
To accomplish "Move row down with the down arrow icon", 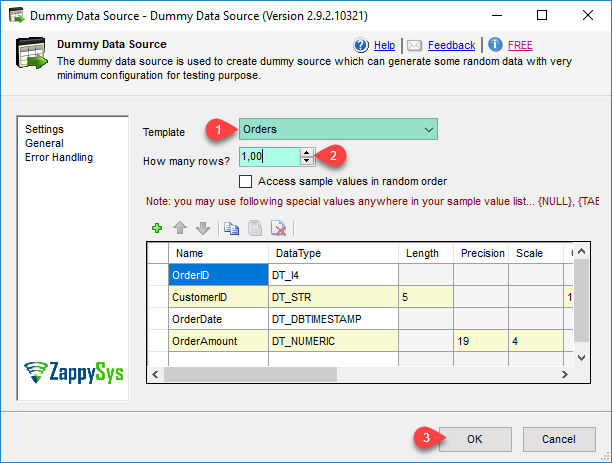I will [203, 228].
